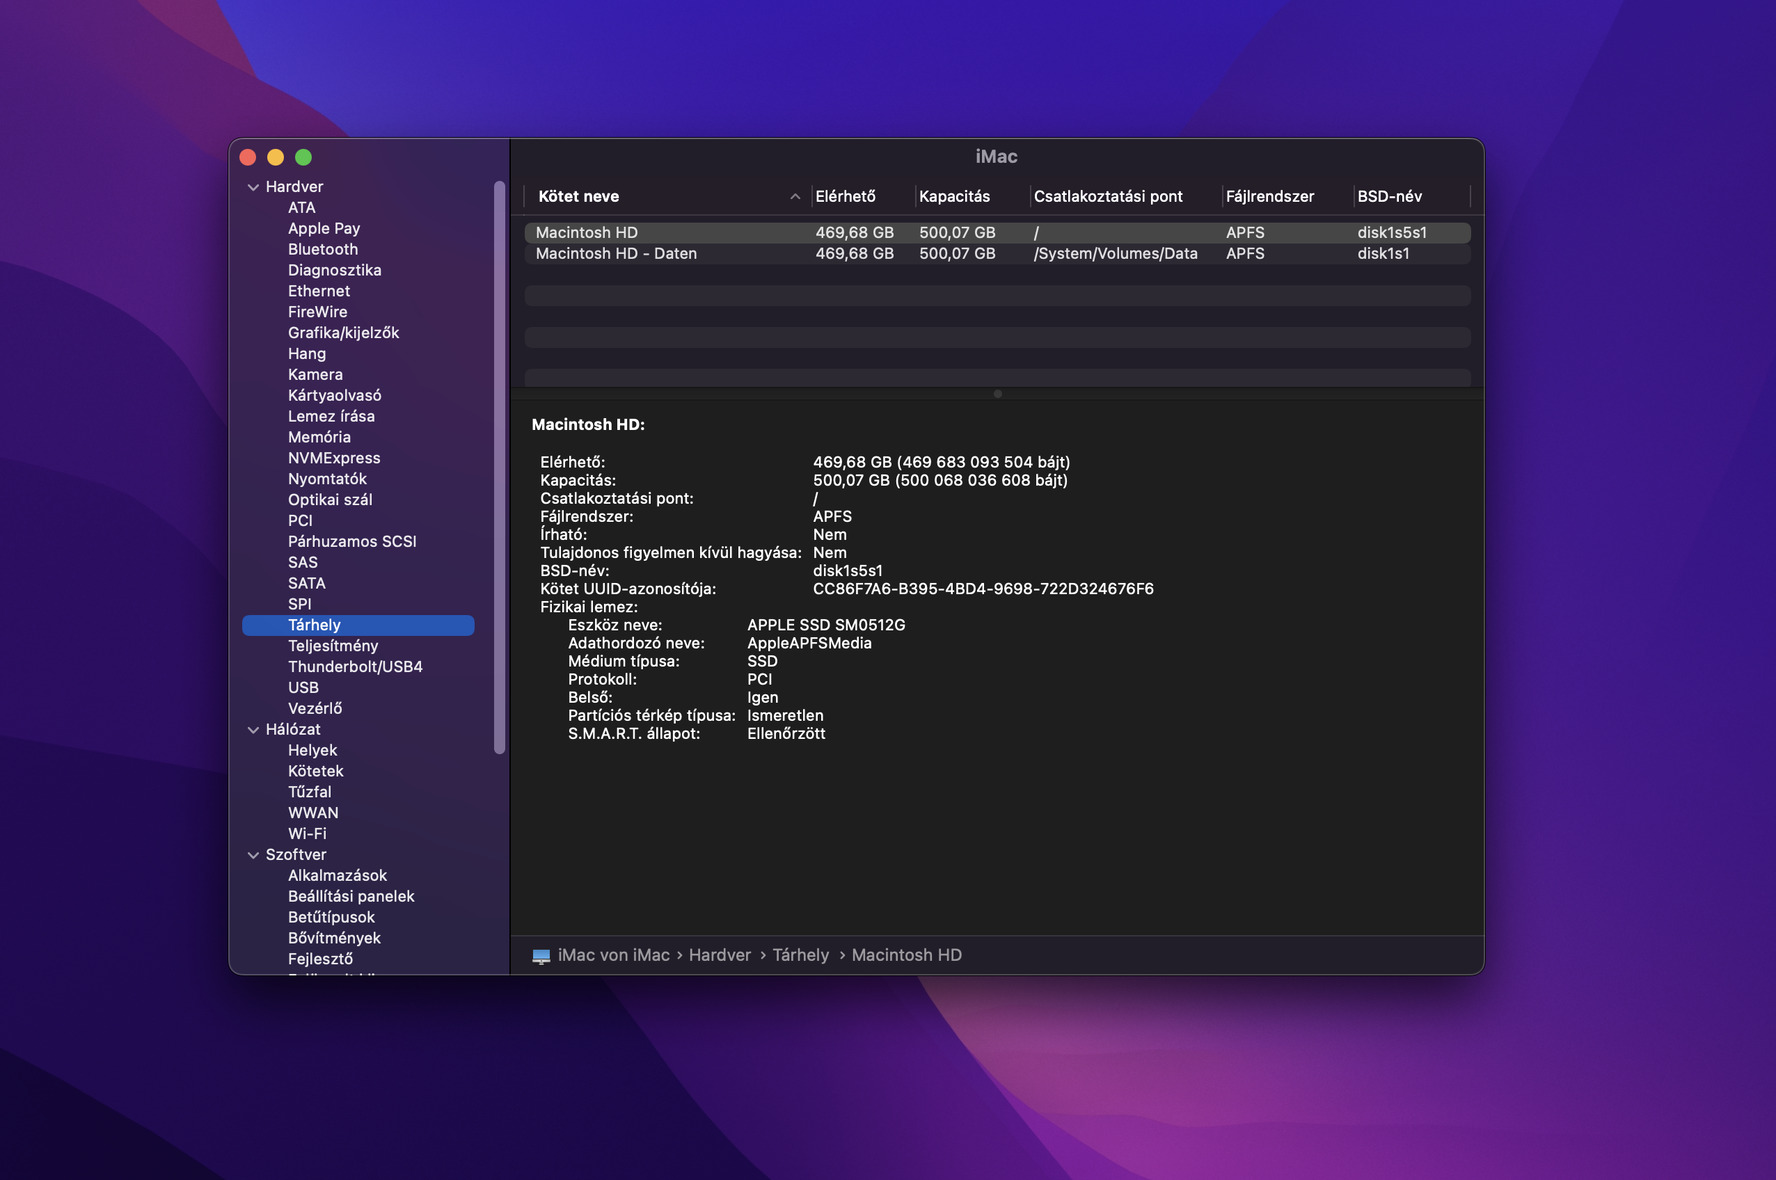Open WWAN in the sidebar
Screen dimensions: 1776x1180
pyautogui.click(x=314, y=813)
